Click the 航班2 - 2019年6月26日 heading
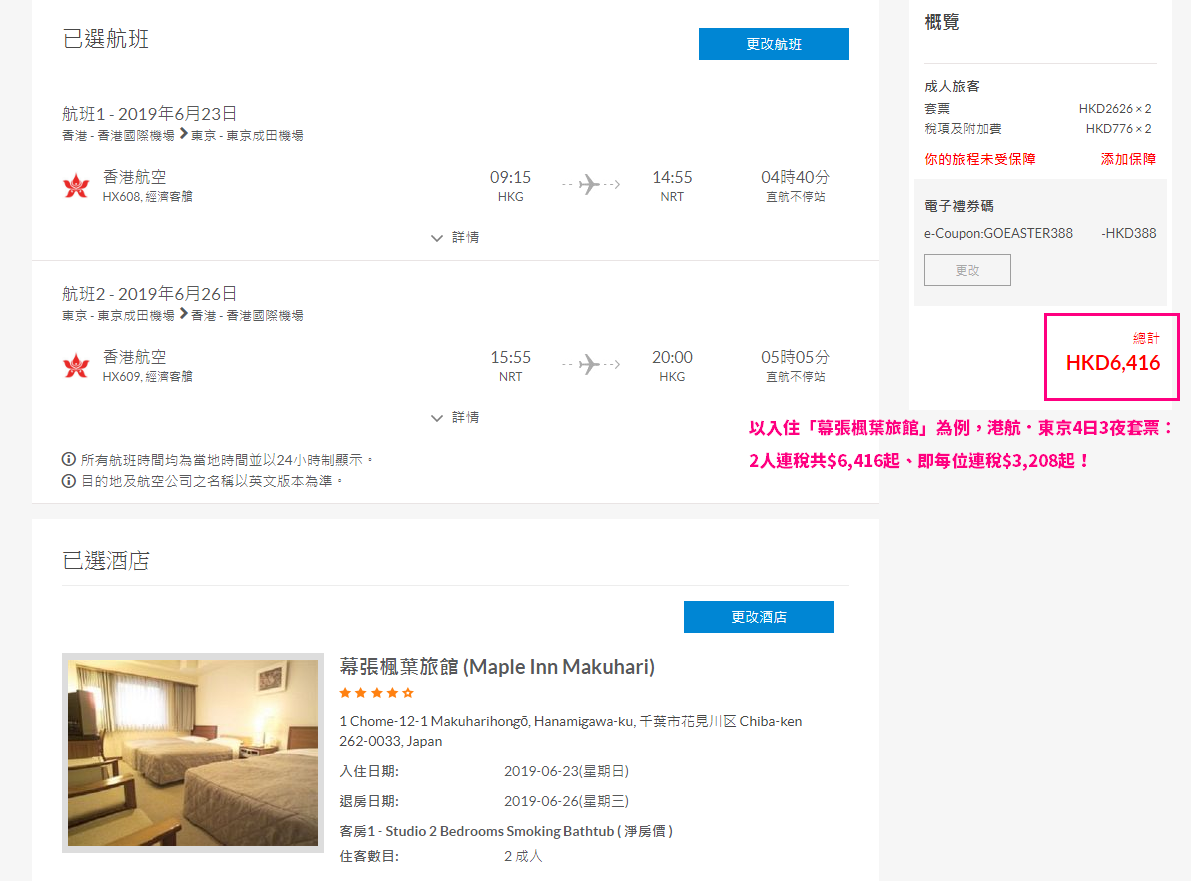This screenshot has width=1191, height=881. tap(150, 294)
